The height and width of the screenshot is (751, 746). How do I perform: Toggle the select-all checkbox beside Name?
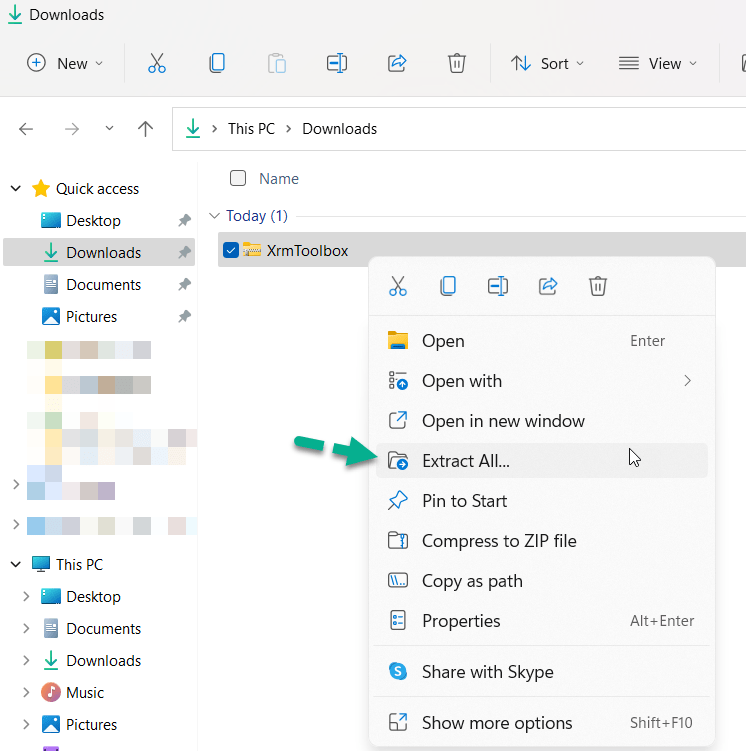[x=238, y=178]
